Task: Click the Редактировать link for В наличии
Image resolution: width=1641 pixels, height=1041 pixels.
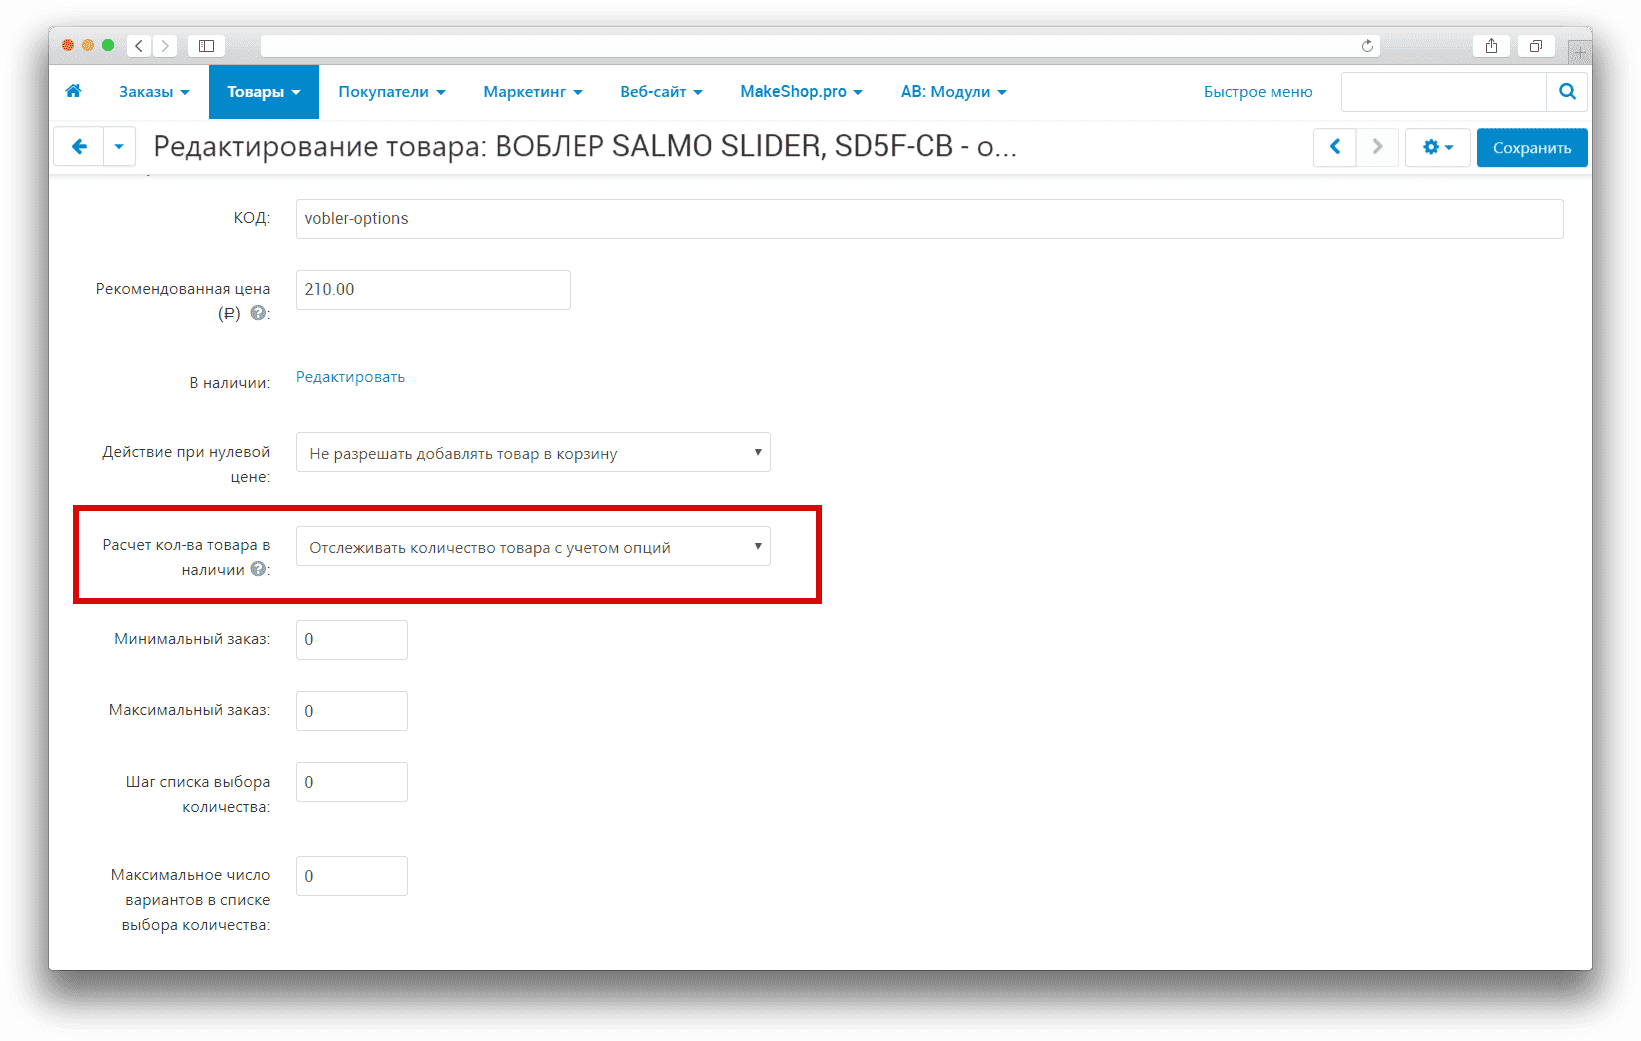Action: click(350, 377)
